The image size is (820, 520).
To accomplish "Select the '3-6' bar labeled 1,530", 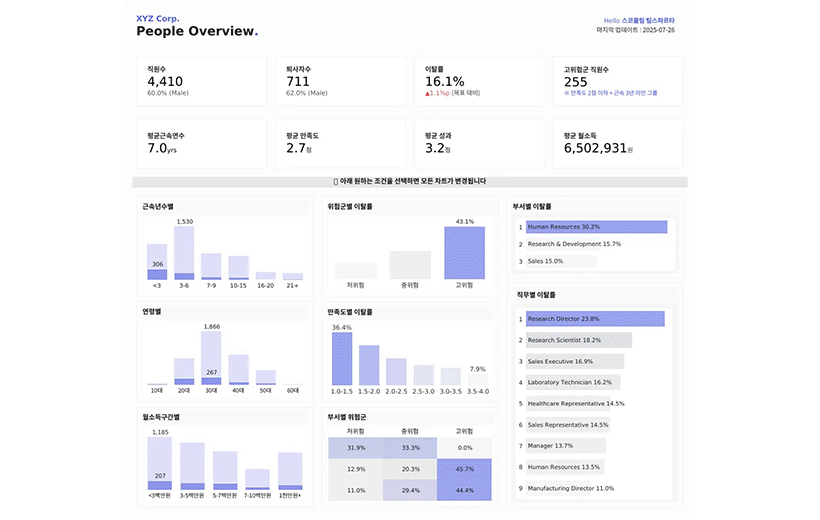I will pyautogui.click(x=184, y=253).
